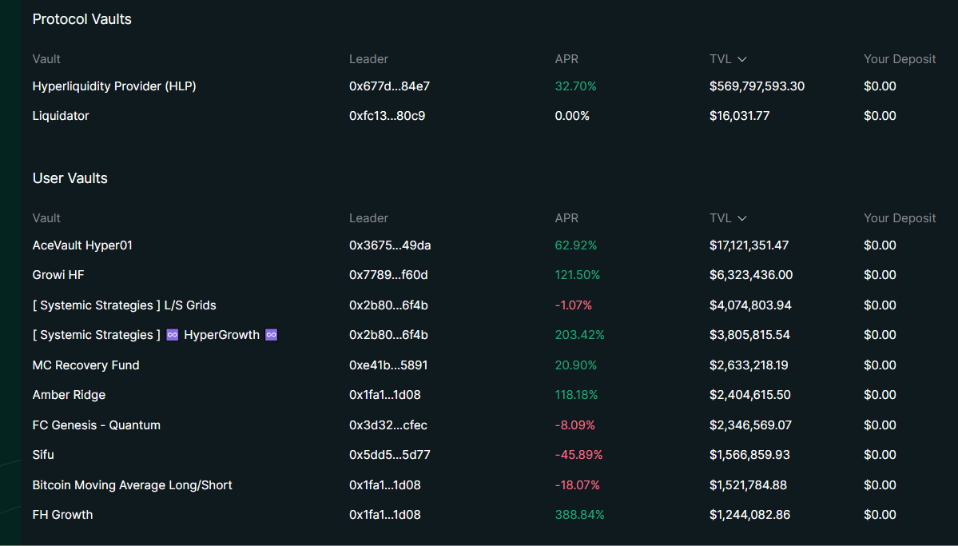The image size is (958, 546).
Task: Click the infinity icon before HyperGrowth
Action: click(x=172, y=335)
